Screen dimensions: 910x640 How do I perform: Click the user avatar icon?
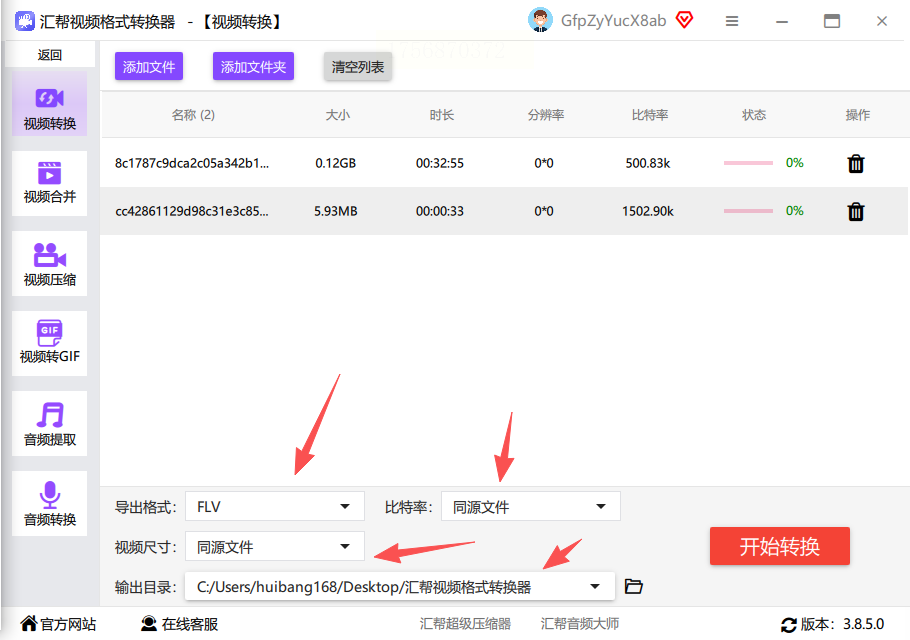point(540,20)
